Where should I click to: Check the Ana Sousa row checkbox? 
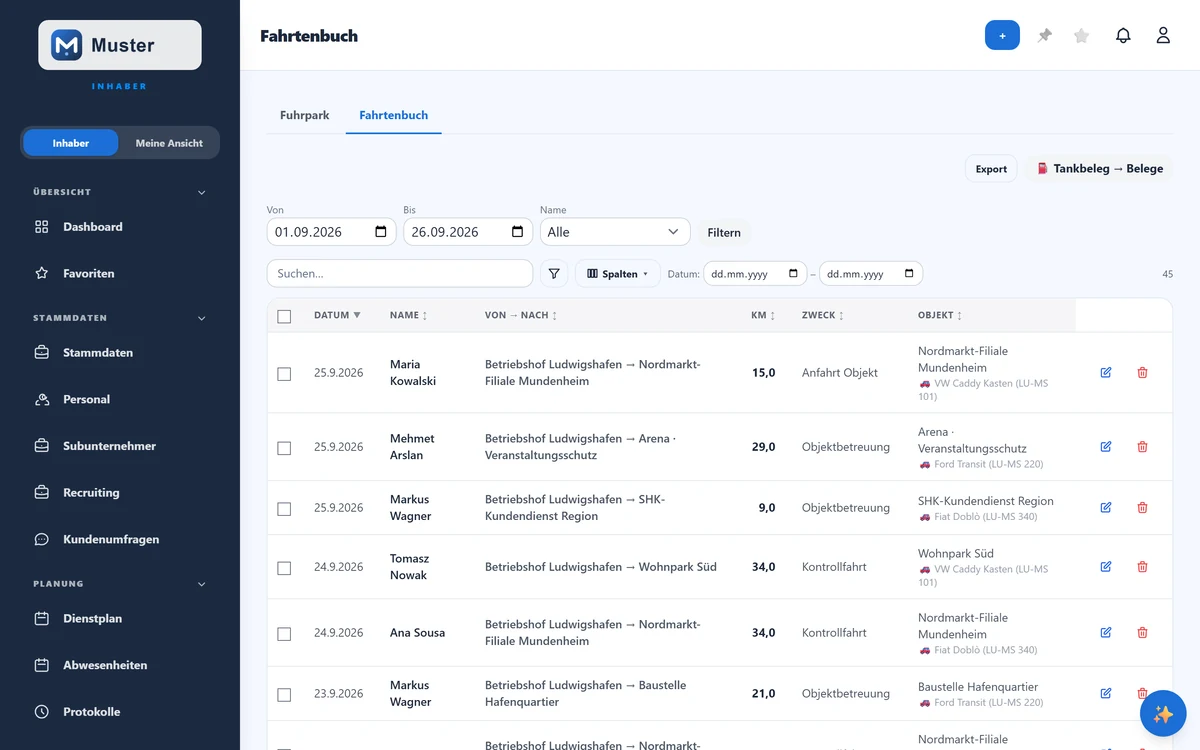tap(284, 634)
